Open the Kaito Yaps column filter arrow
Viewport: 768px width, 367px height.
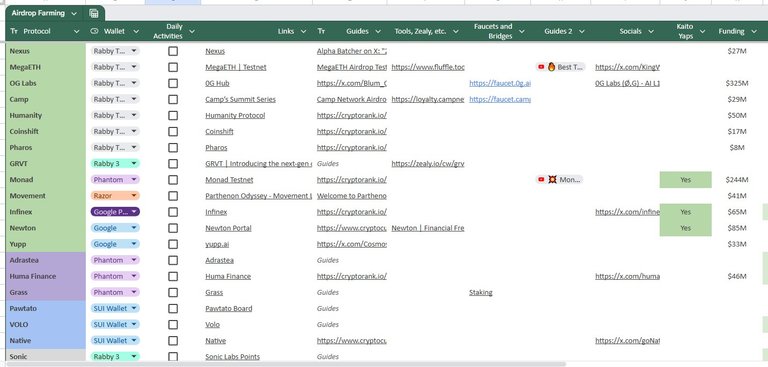click(702, 31)
